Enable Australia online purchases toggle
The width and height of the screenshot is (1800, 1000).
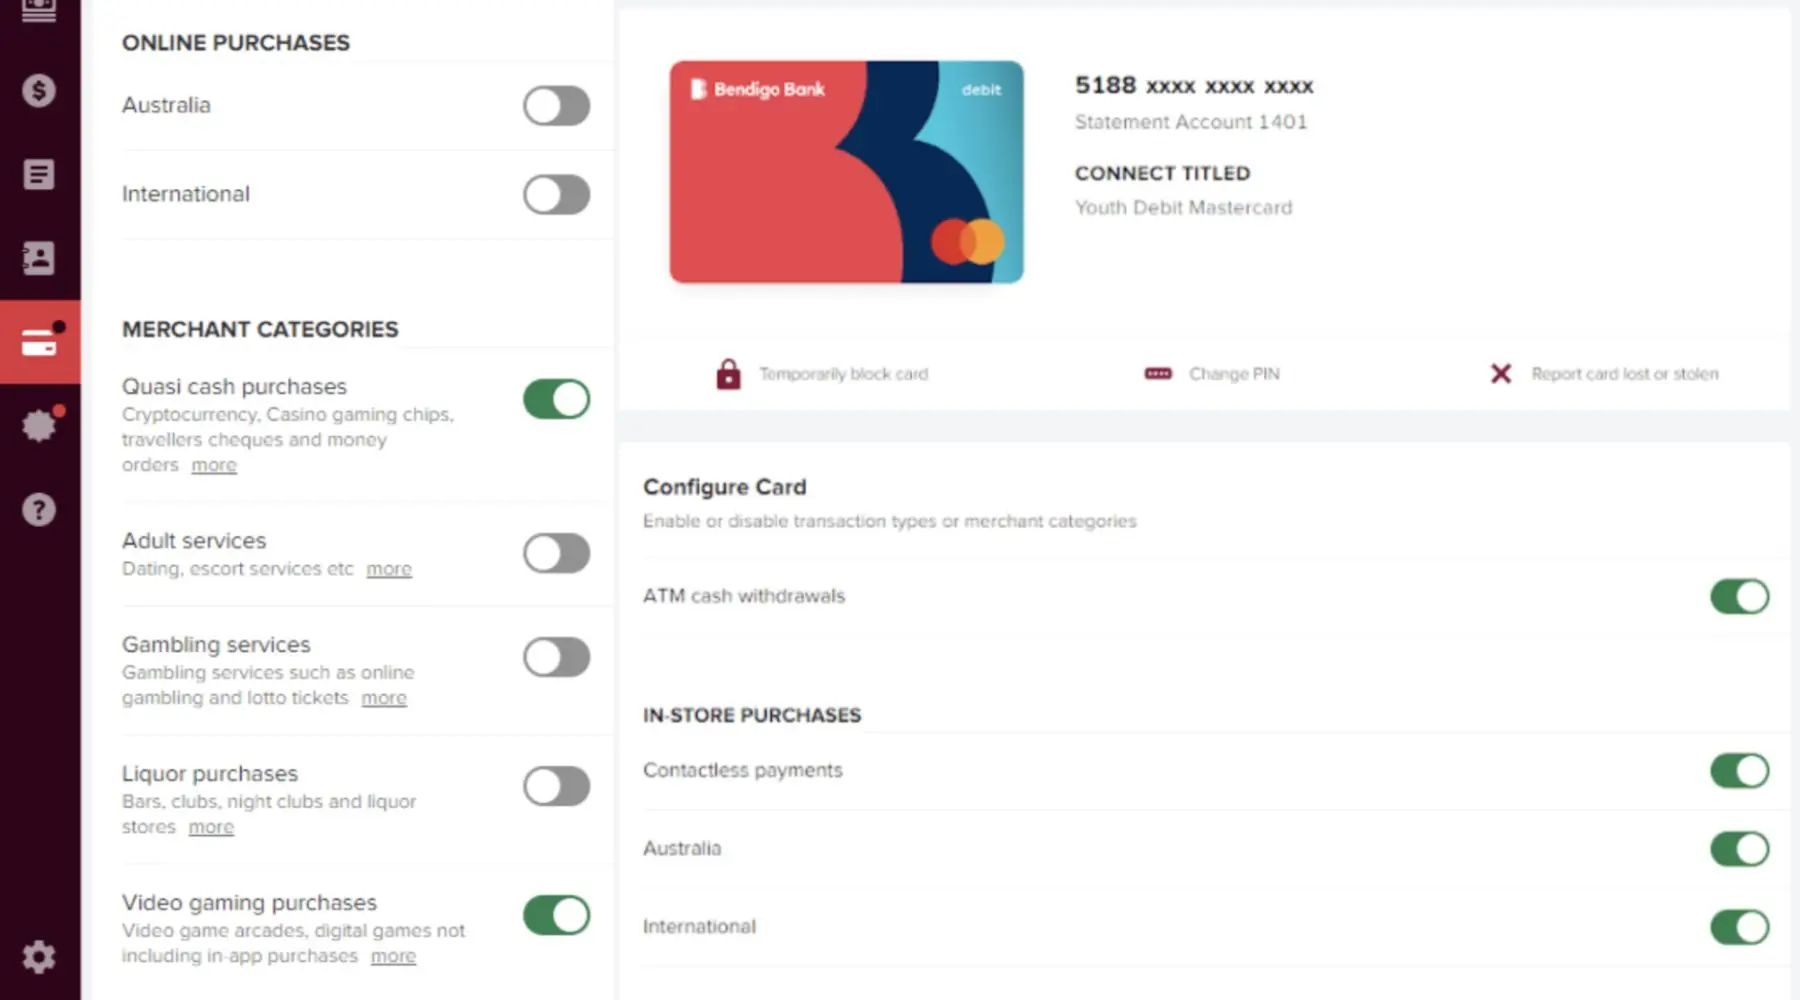pos(556,105)
